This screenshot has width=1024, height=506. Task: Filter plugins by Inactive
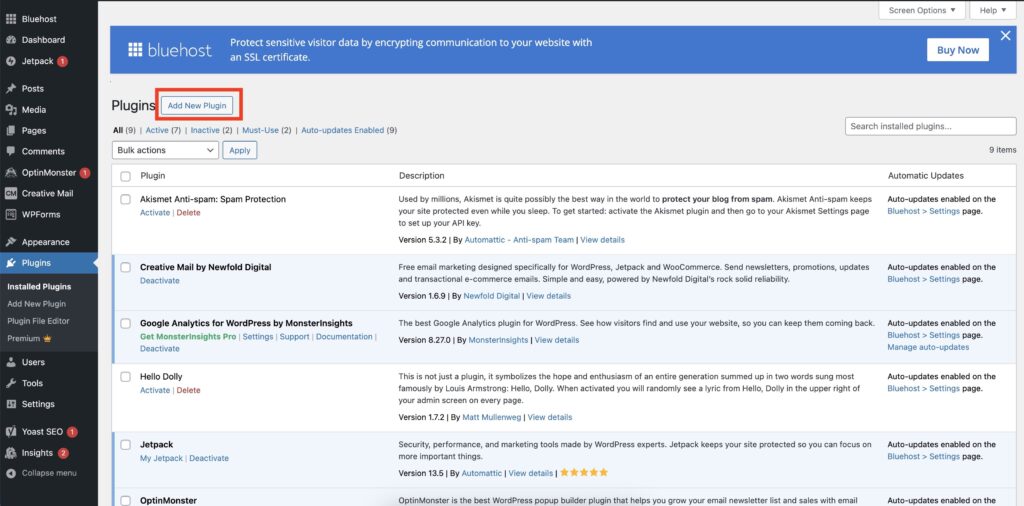coord(205,131)
